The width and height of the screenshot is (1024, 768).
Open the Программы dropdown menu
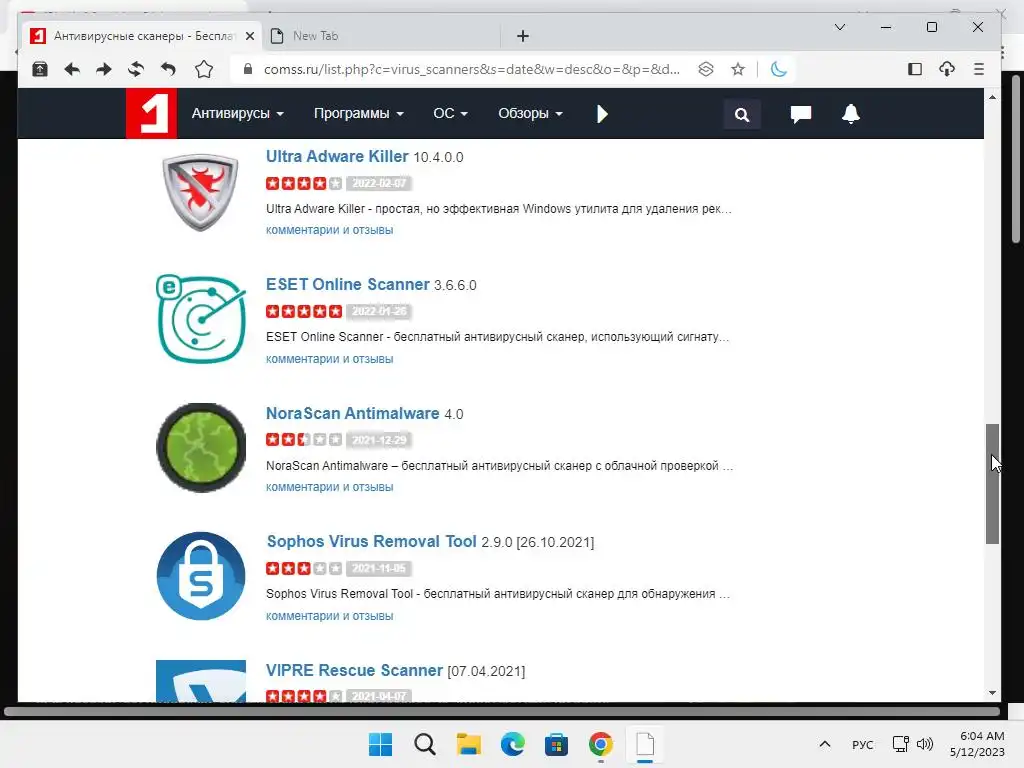pos(359,114)
